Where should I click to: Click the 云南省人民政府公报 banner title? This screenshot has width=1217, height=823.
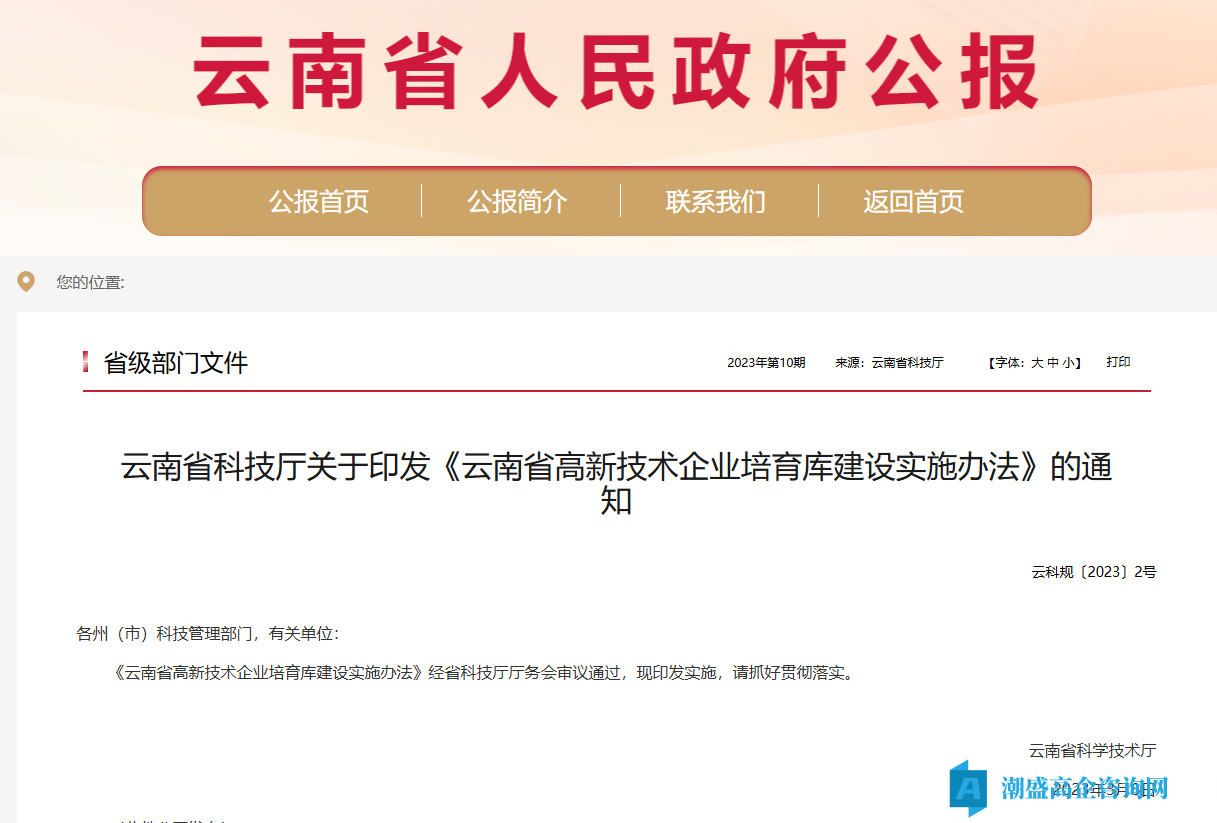615,72
